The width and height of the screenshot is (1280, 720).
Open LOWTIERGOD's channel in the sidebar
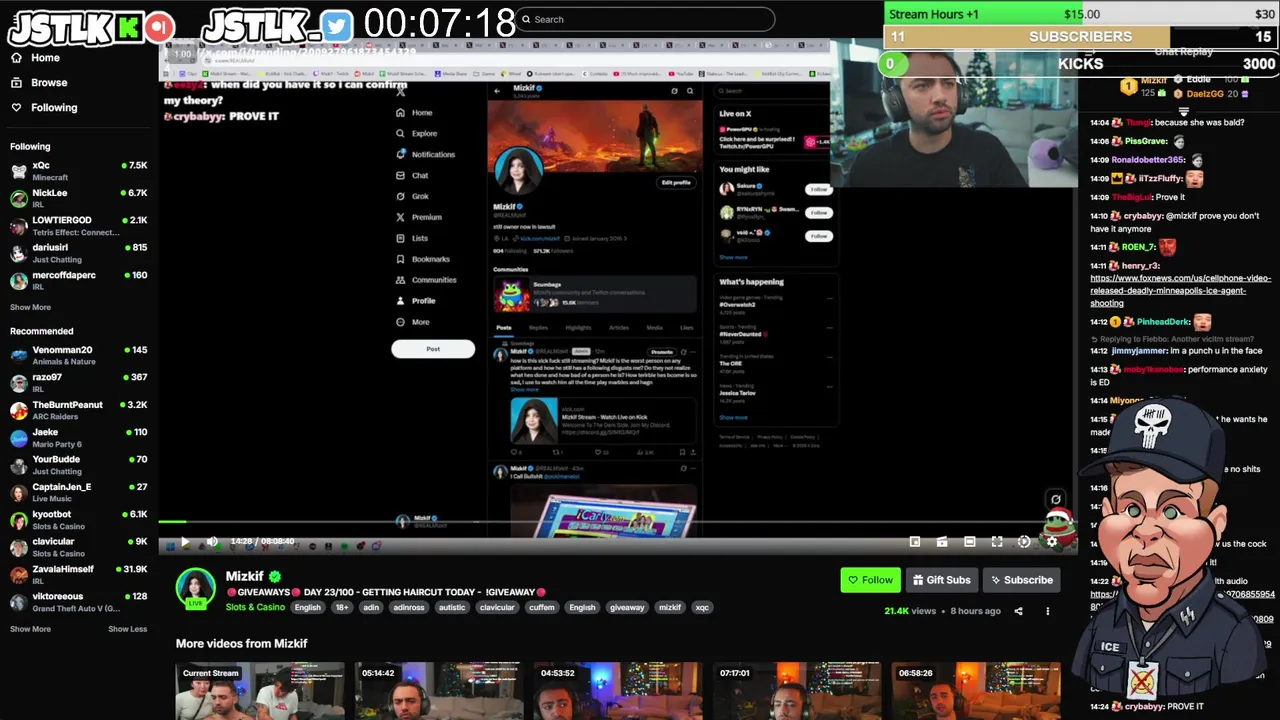80,226
